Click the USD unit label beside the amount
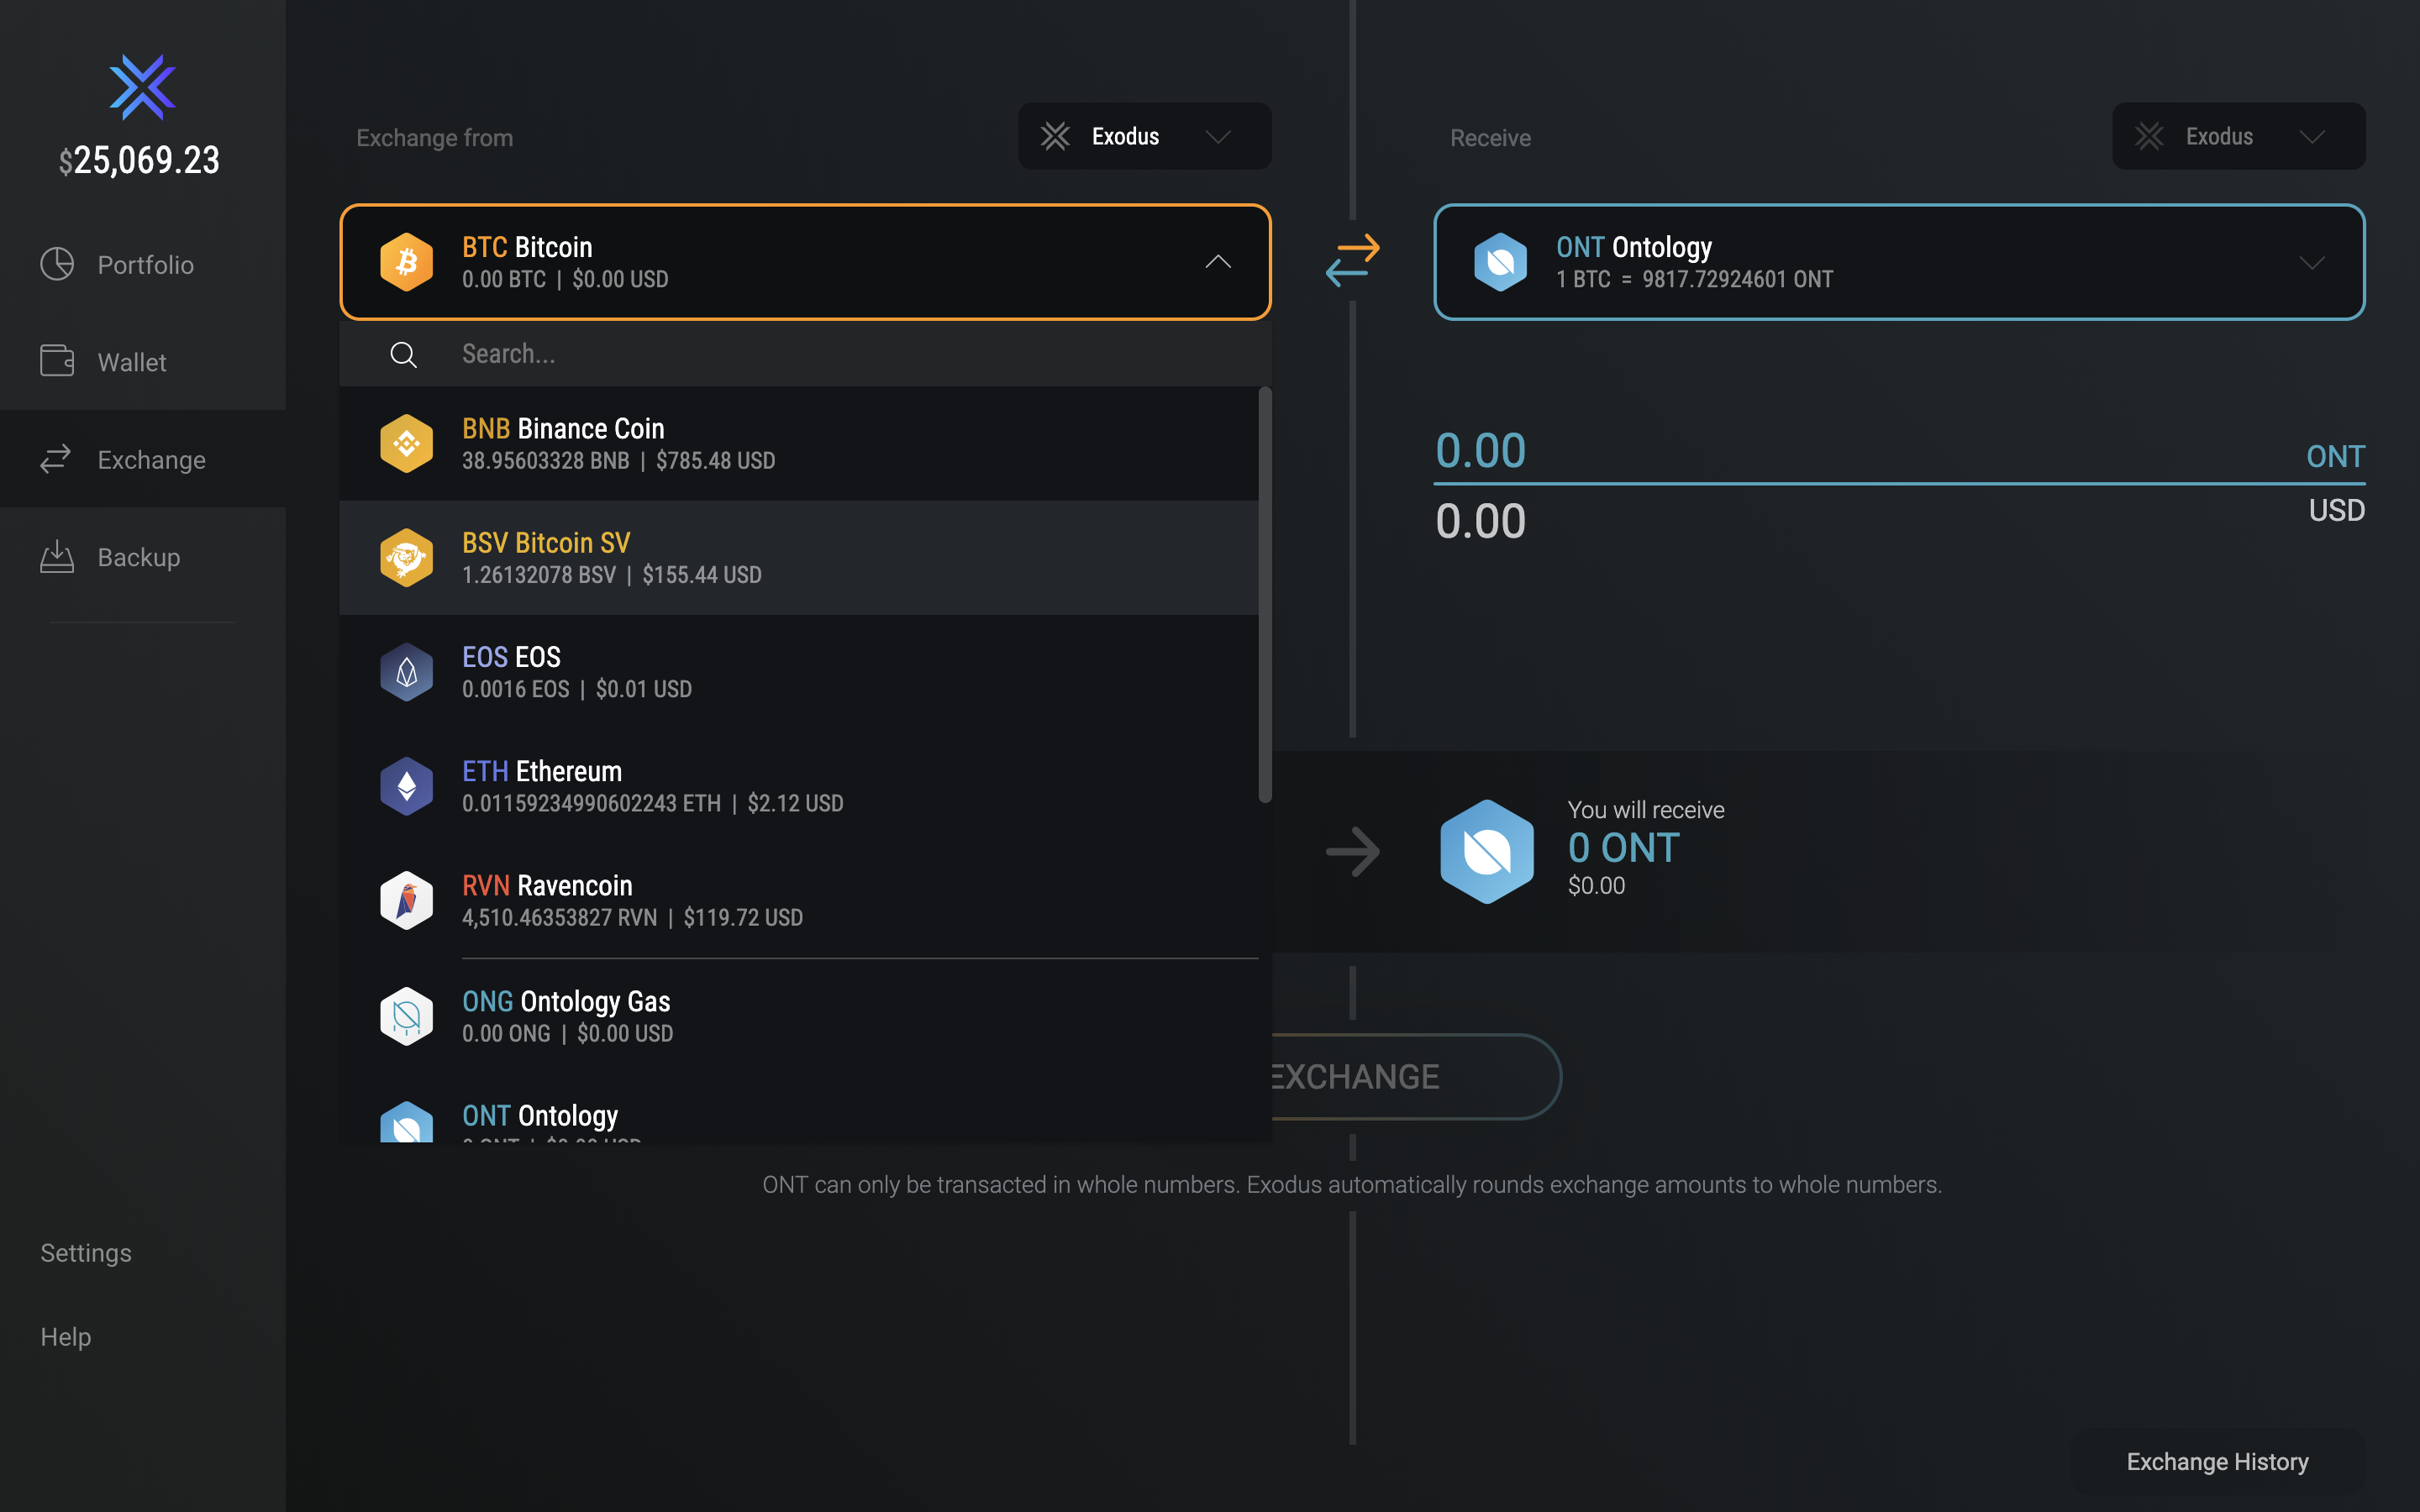 (2335, 510)
